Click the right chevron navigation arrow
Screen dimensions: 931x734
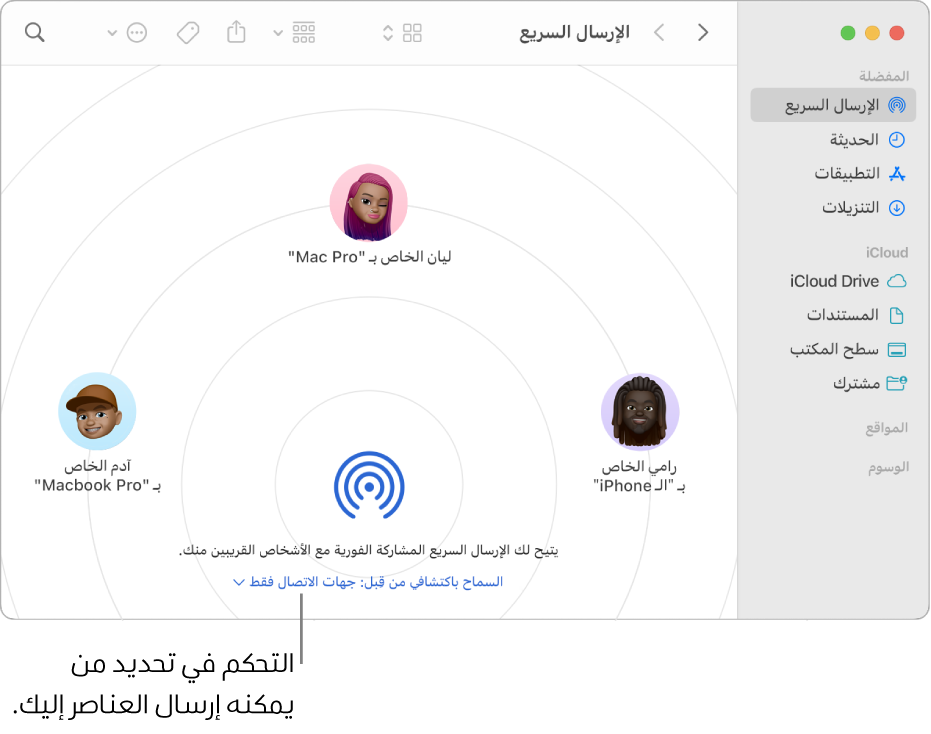[x=703, y=32]
